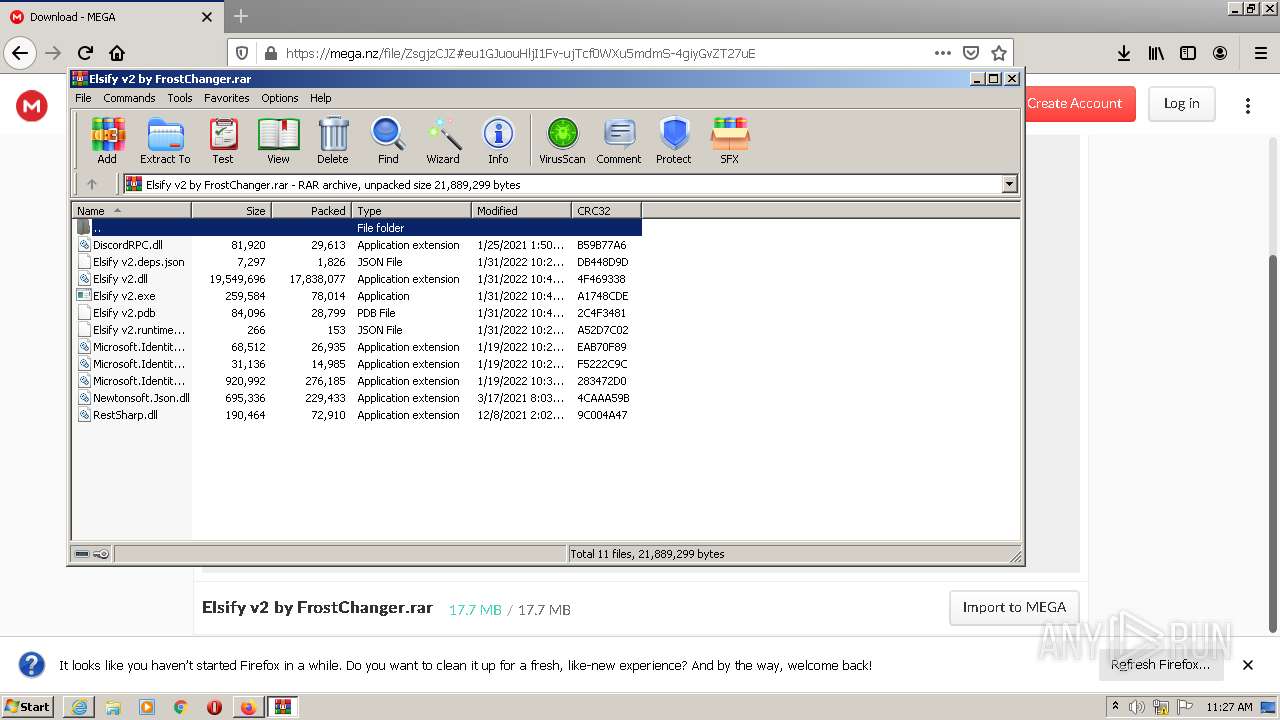The image size is (1280, 720).
Task: Open Firefox downloads panel
Action: coord(1124,53)
